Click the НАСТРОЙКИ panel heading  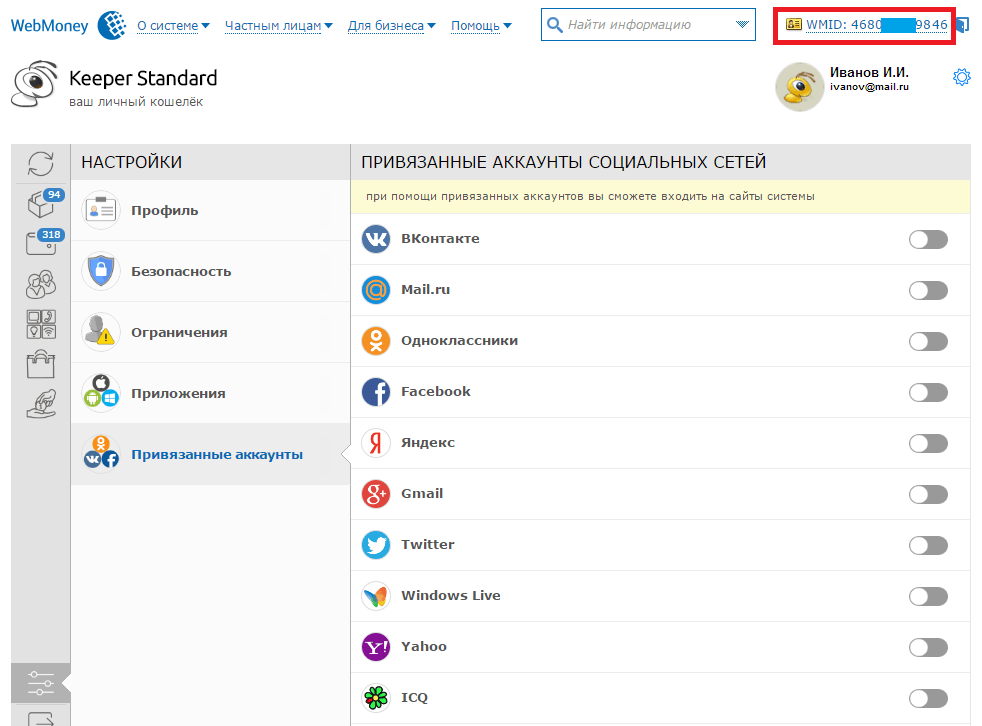(x=132, y=162)
